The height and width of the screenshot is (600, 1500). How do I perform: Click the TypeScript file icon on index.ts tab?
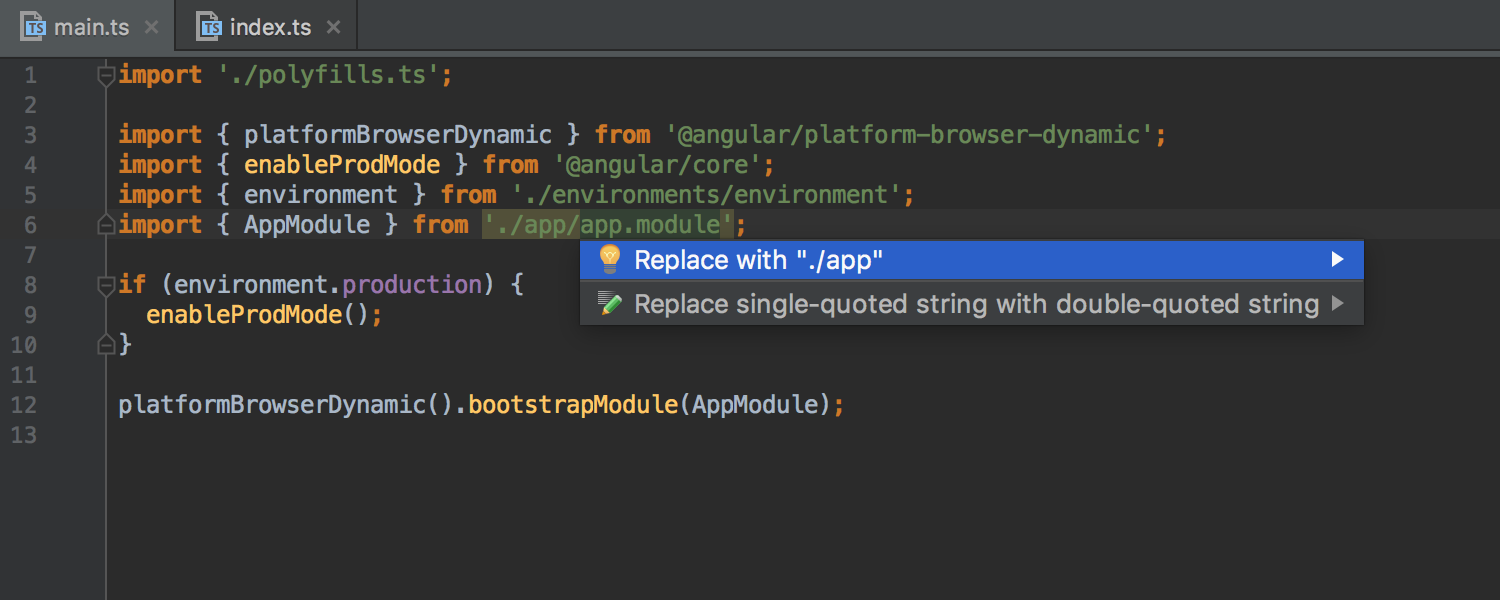(209, 26)
